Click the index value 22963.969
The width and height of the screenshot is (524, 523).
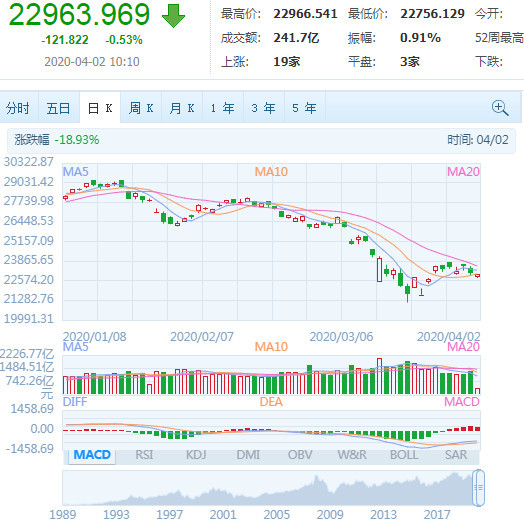tap(79, 15)
